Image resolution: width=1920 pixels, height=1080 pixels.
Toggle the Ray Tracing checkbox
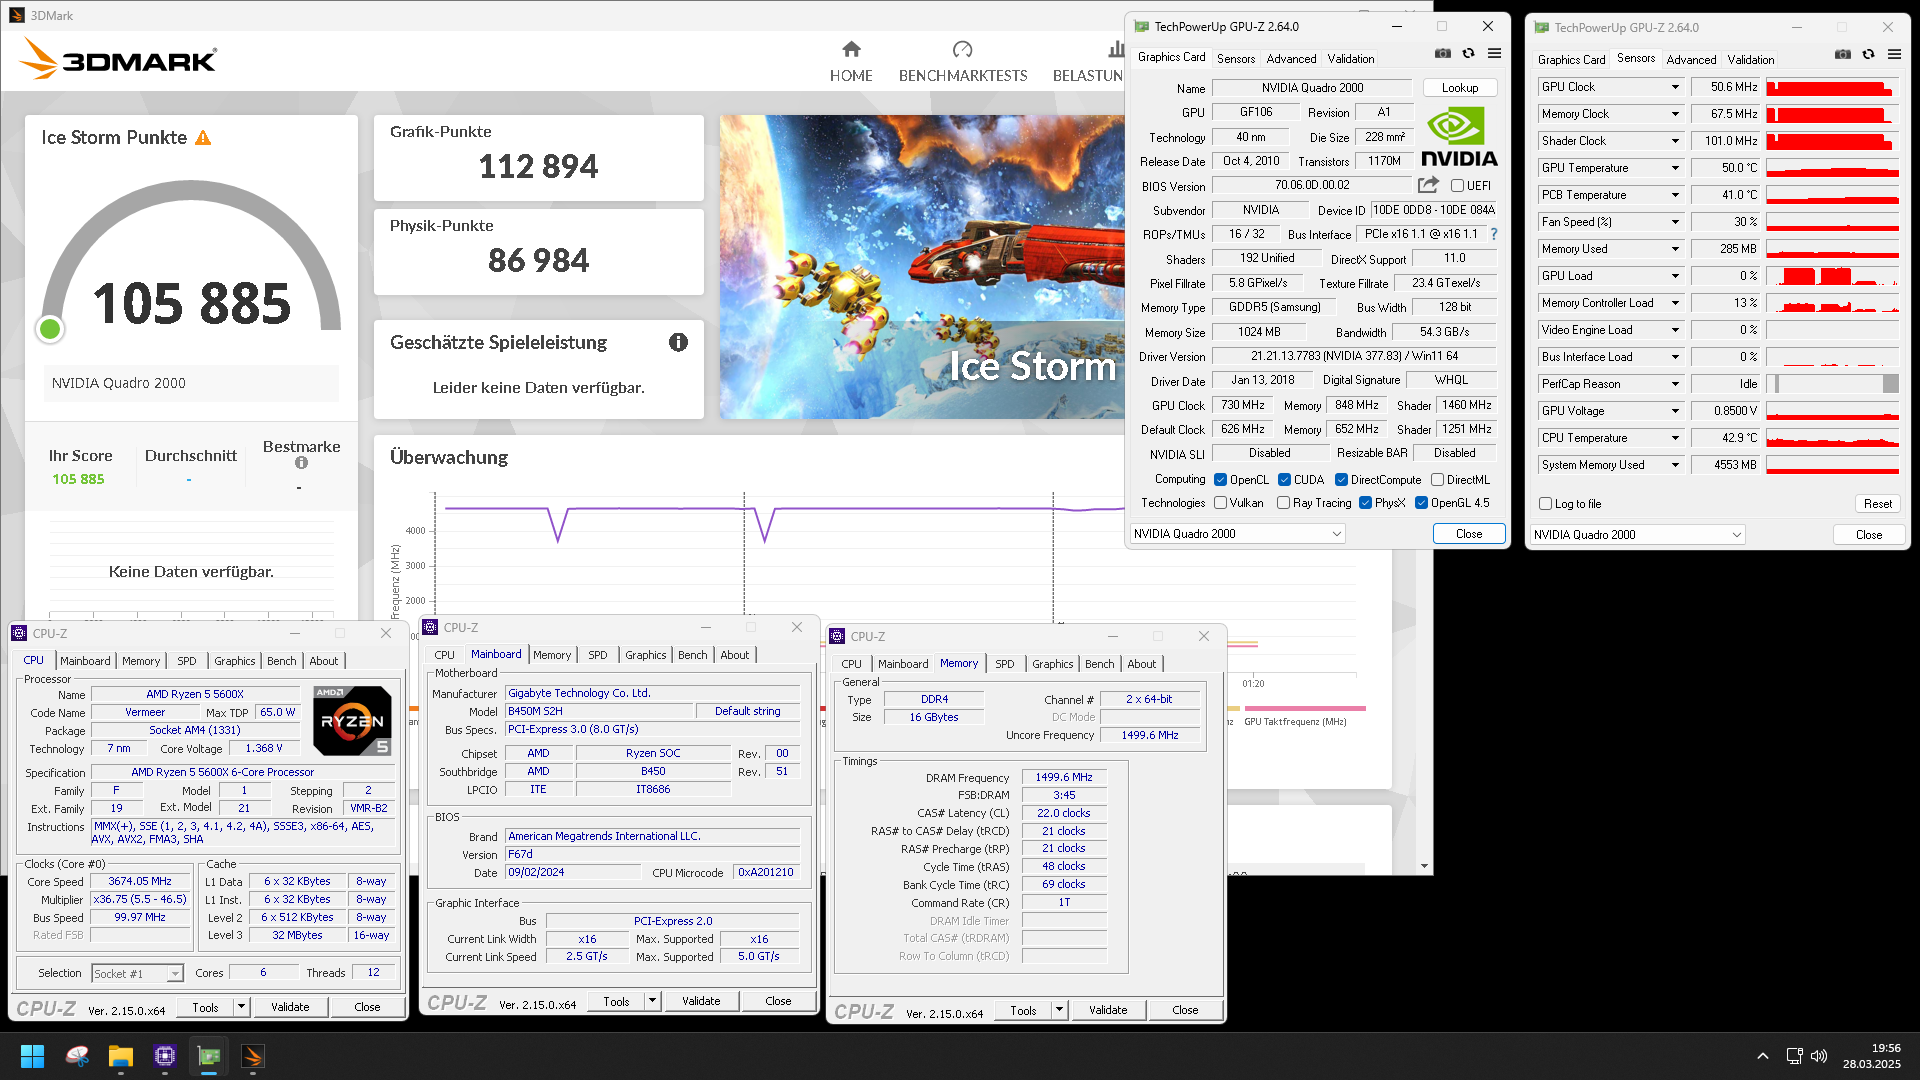click(1283, 503)
